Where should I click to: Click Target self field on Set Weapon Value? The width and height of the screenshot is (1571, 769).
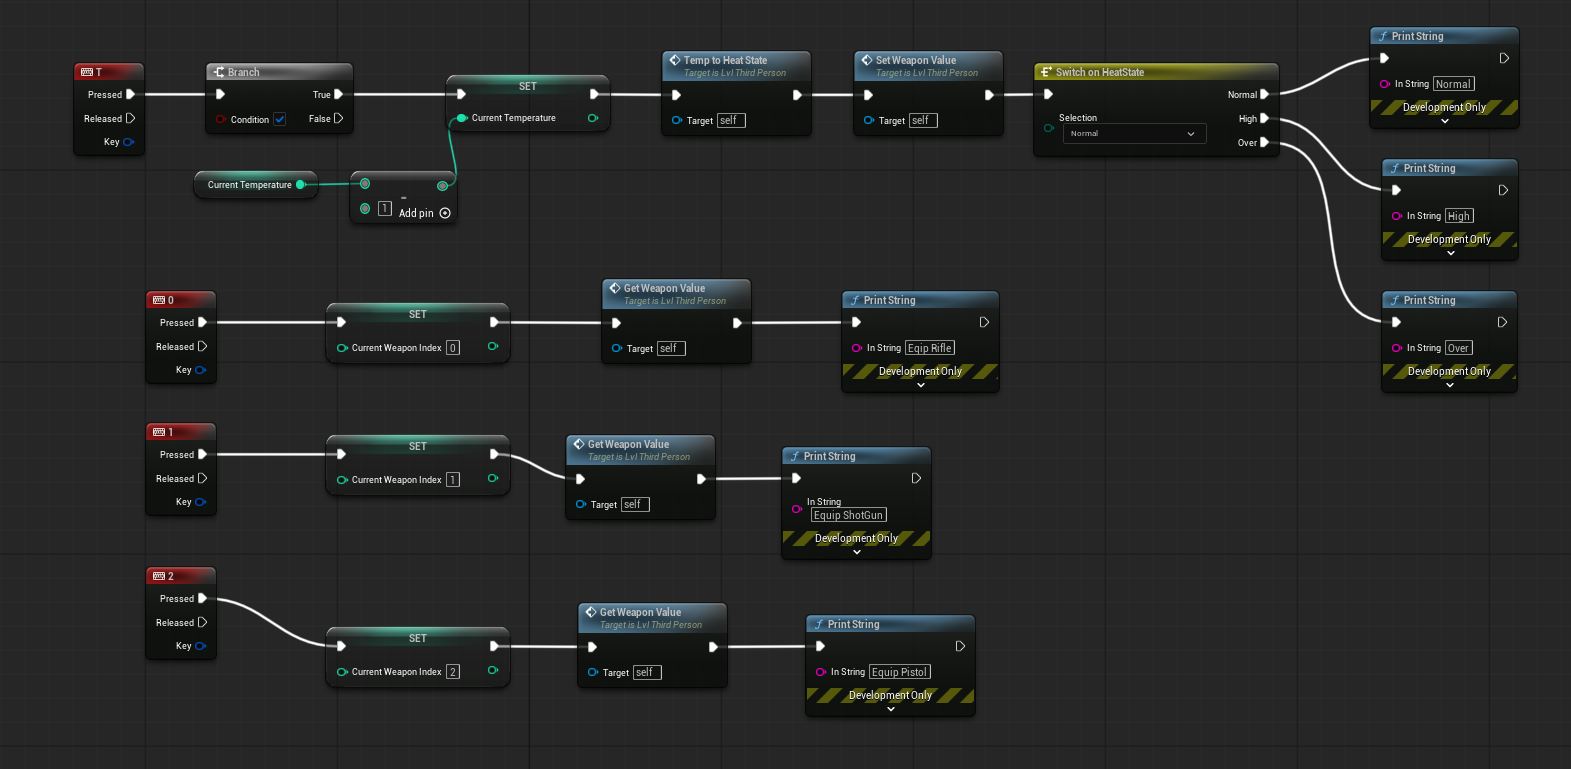click(x=923, y=120)
